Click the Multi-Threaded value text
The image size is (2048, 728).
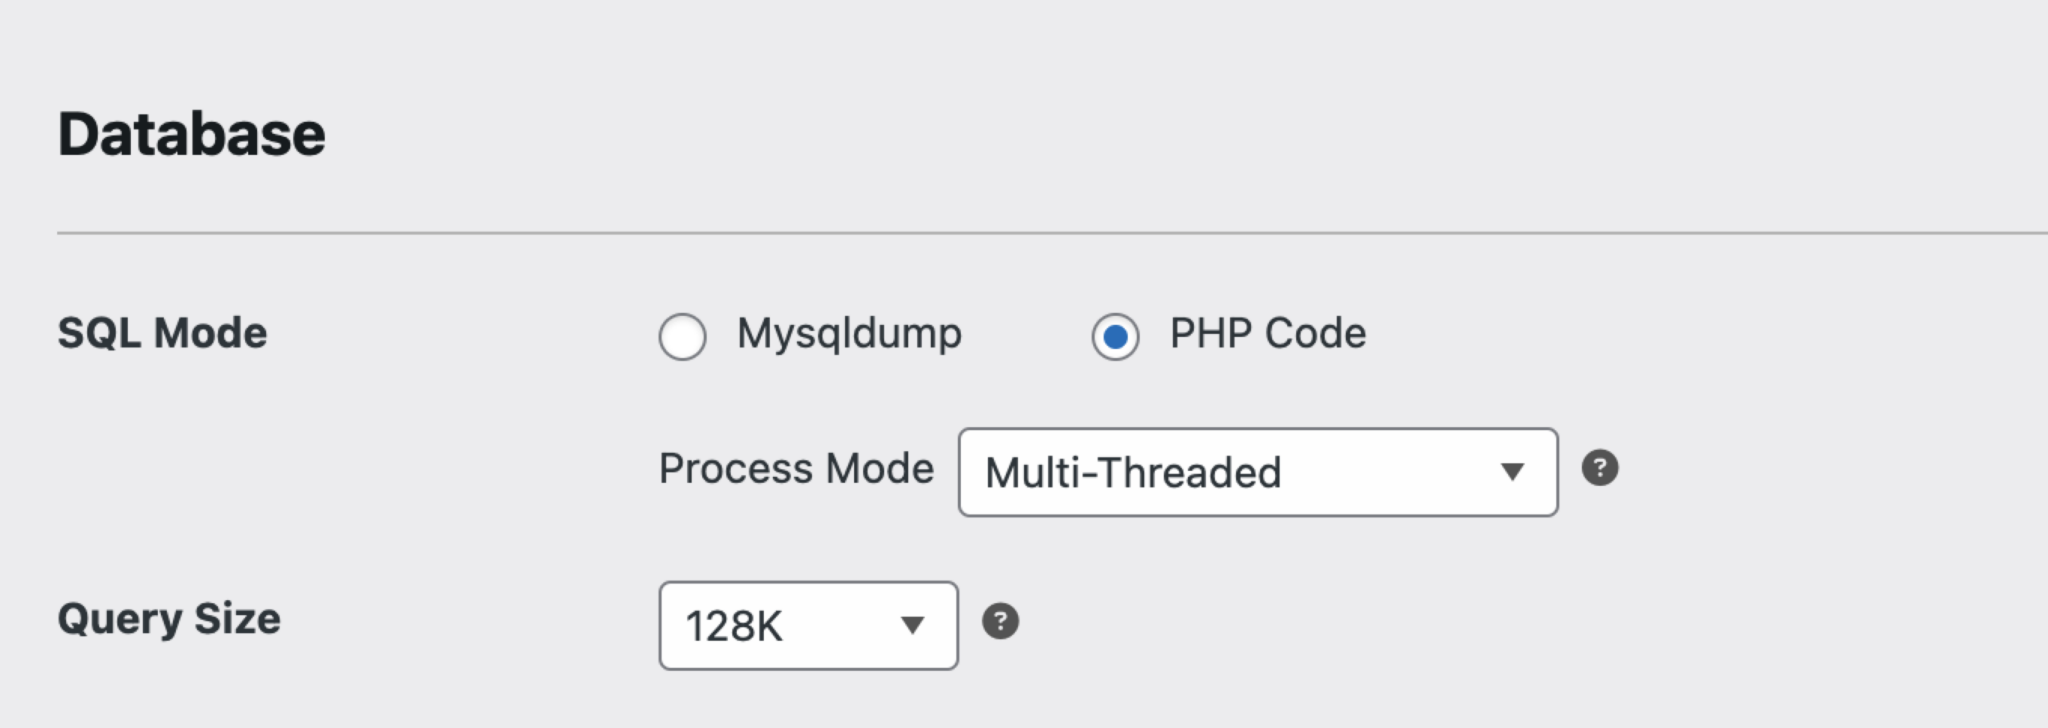(1132, 473)
